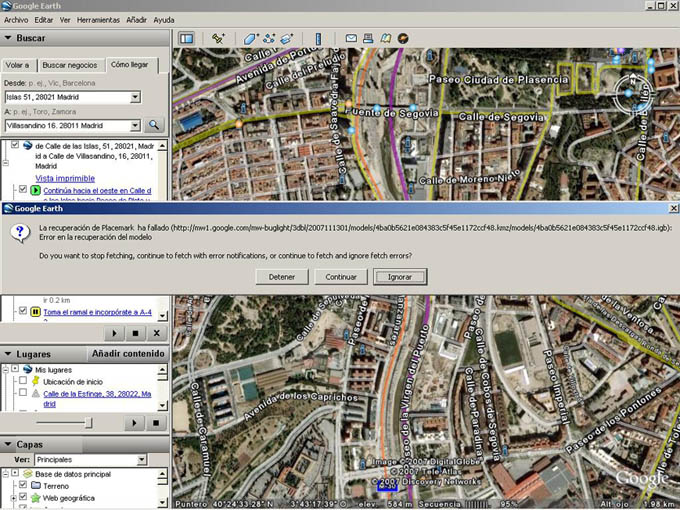Switch to the Buscar negocios tab
The height and width of the screenshot is (510, 680).
tap(70, 65)
